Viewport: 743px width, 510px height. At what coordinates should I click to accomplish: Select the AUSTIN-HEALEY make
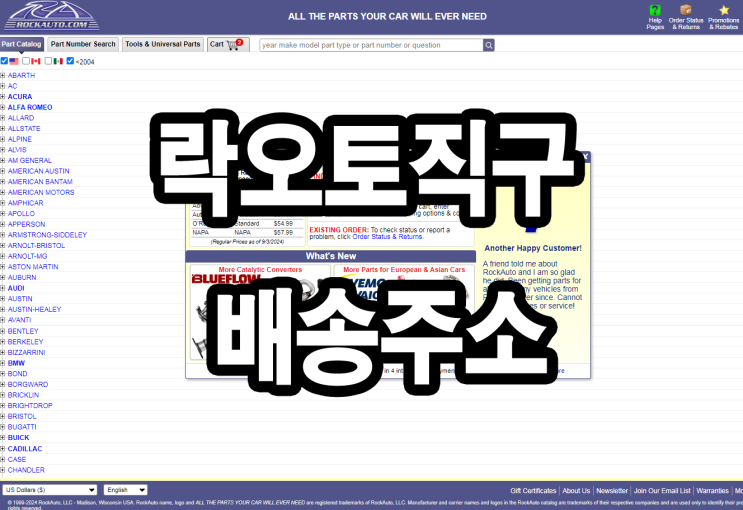[x=34, y=309]
